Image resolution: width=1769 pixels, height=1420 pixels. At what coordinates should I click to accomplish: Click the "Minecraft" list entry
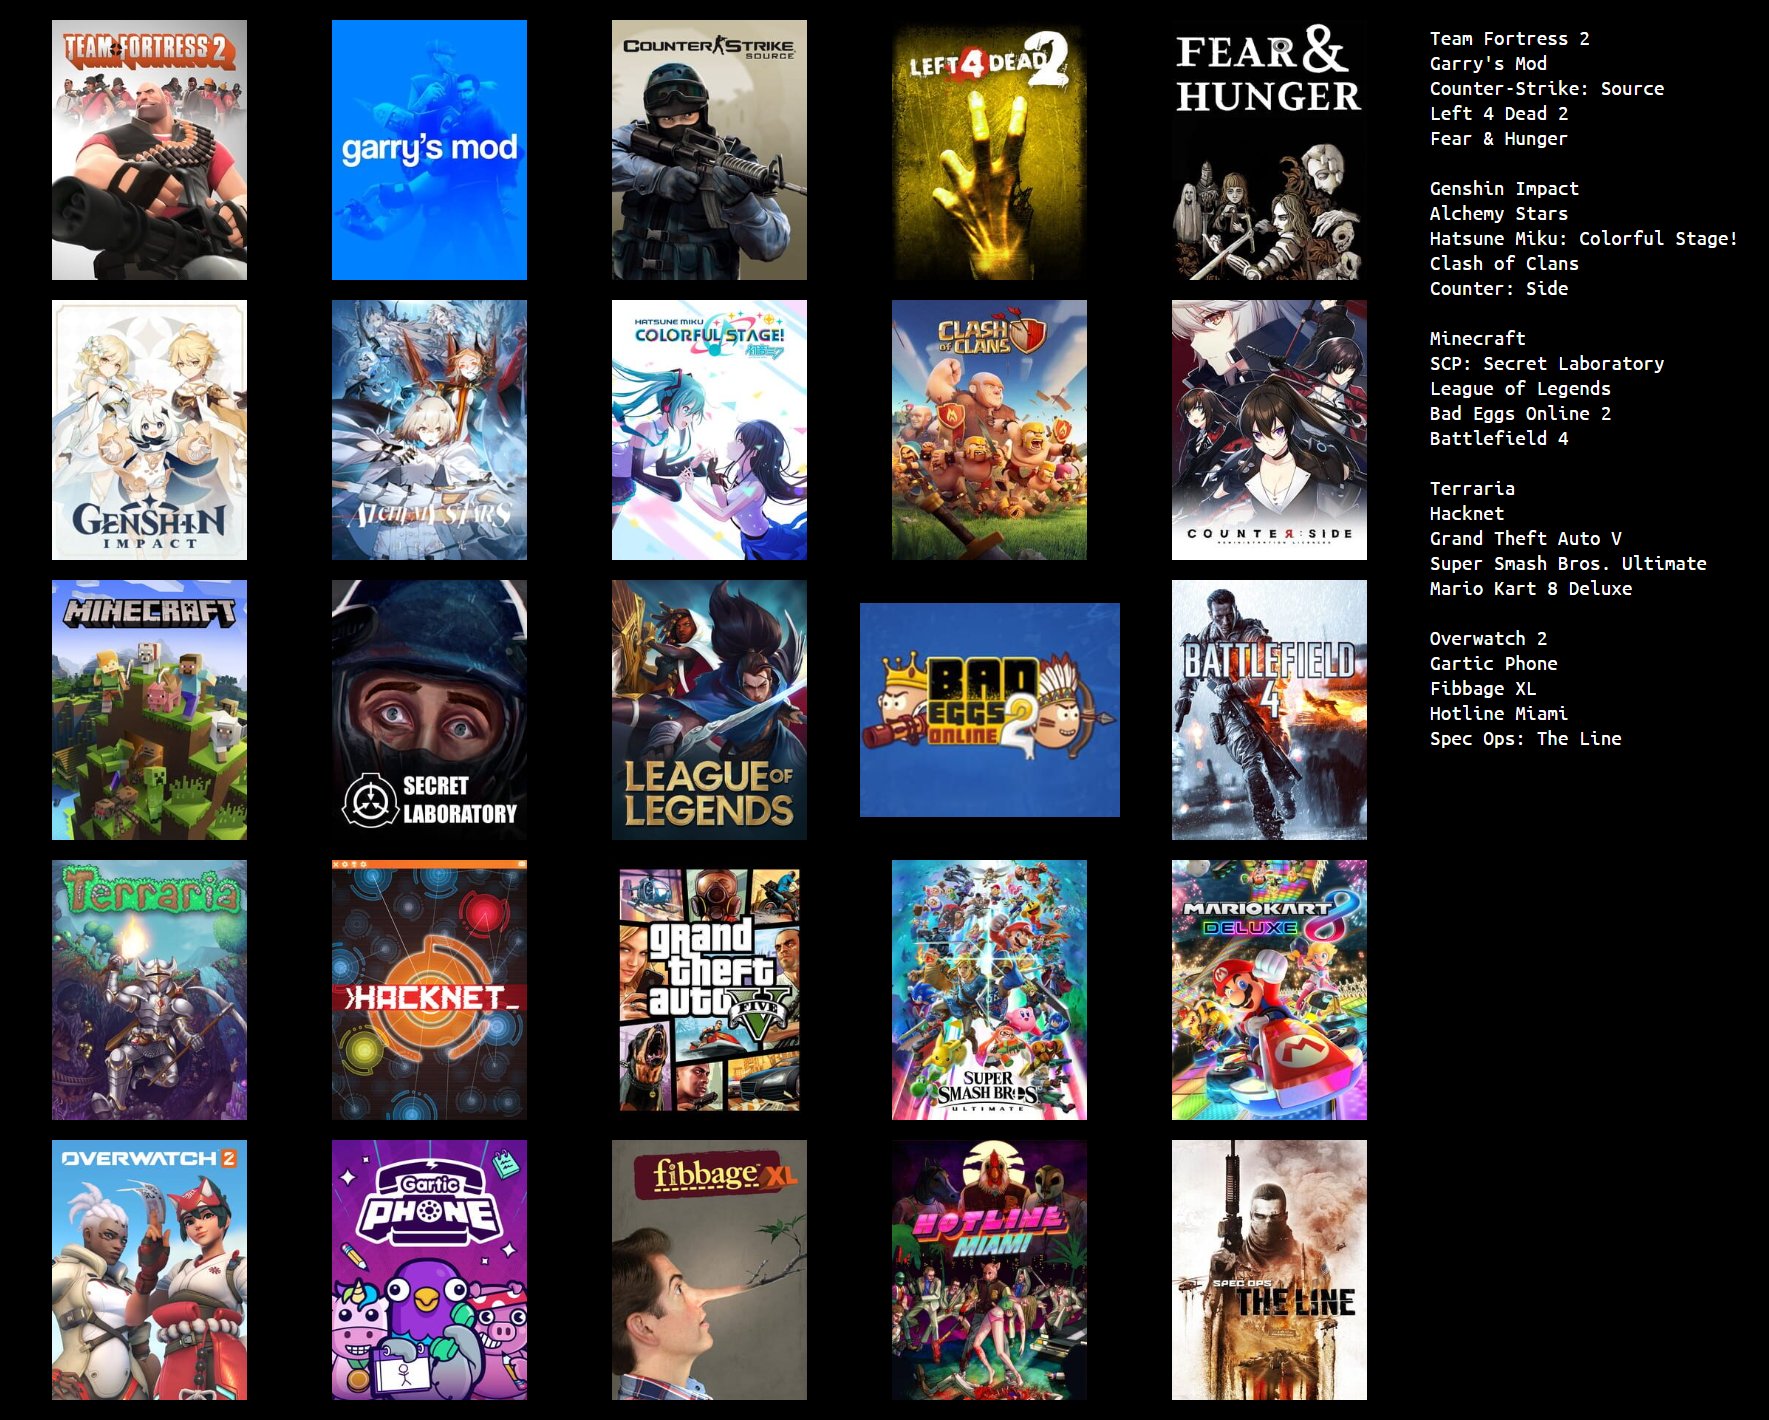tap(1477, 339)
